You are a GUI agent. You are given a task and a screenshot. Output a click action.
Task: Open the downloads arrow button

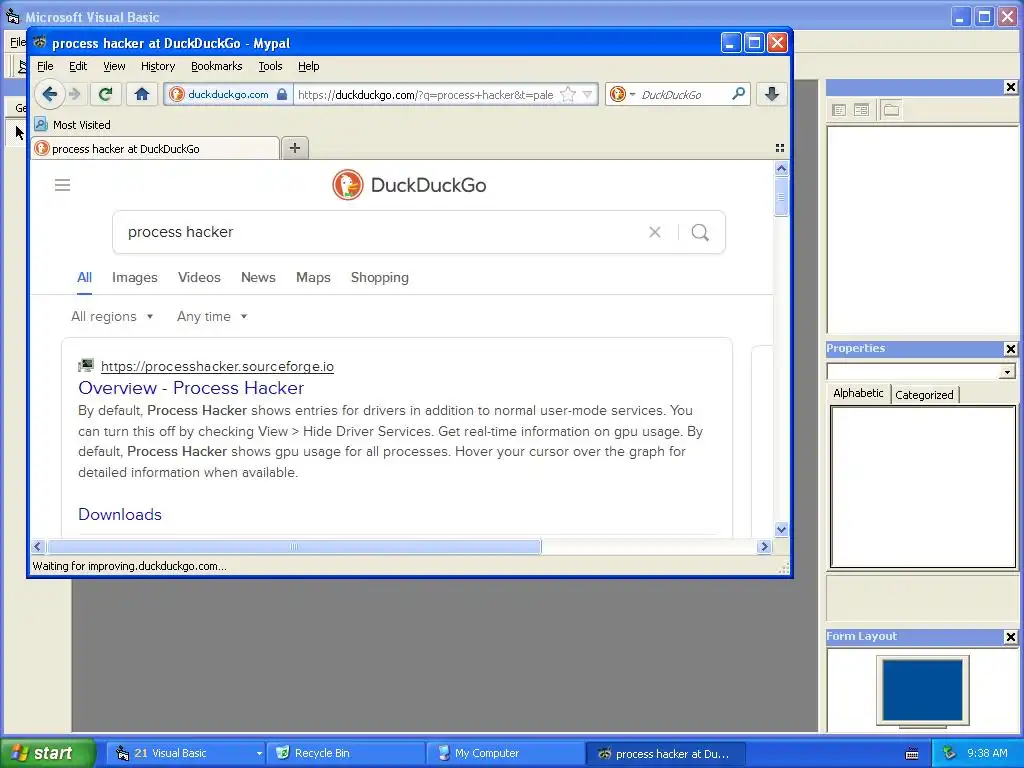pos(771,94)
